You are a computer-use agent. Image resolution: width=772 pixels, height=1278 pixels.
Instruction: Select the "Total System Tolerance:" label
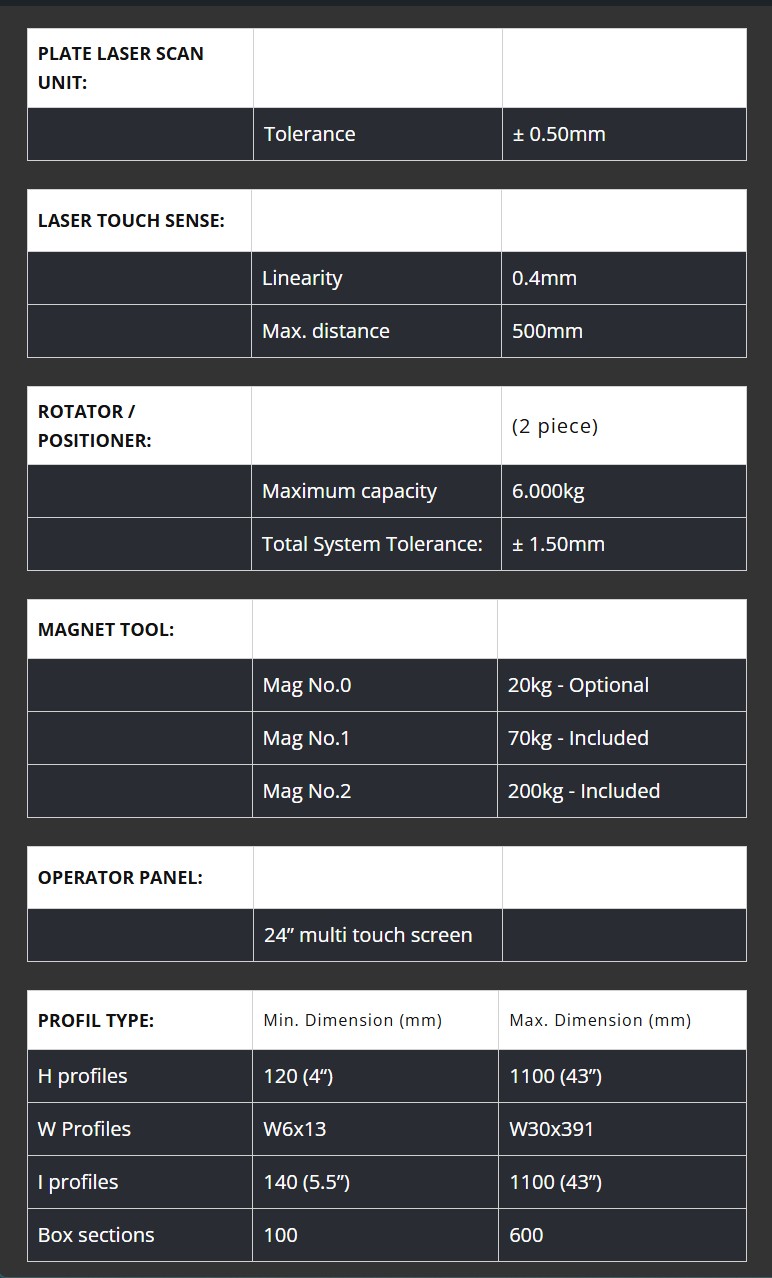[372, 544]
